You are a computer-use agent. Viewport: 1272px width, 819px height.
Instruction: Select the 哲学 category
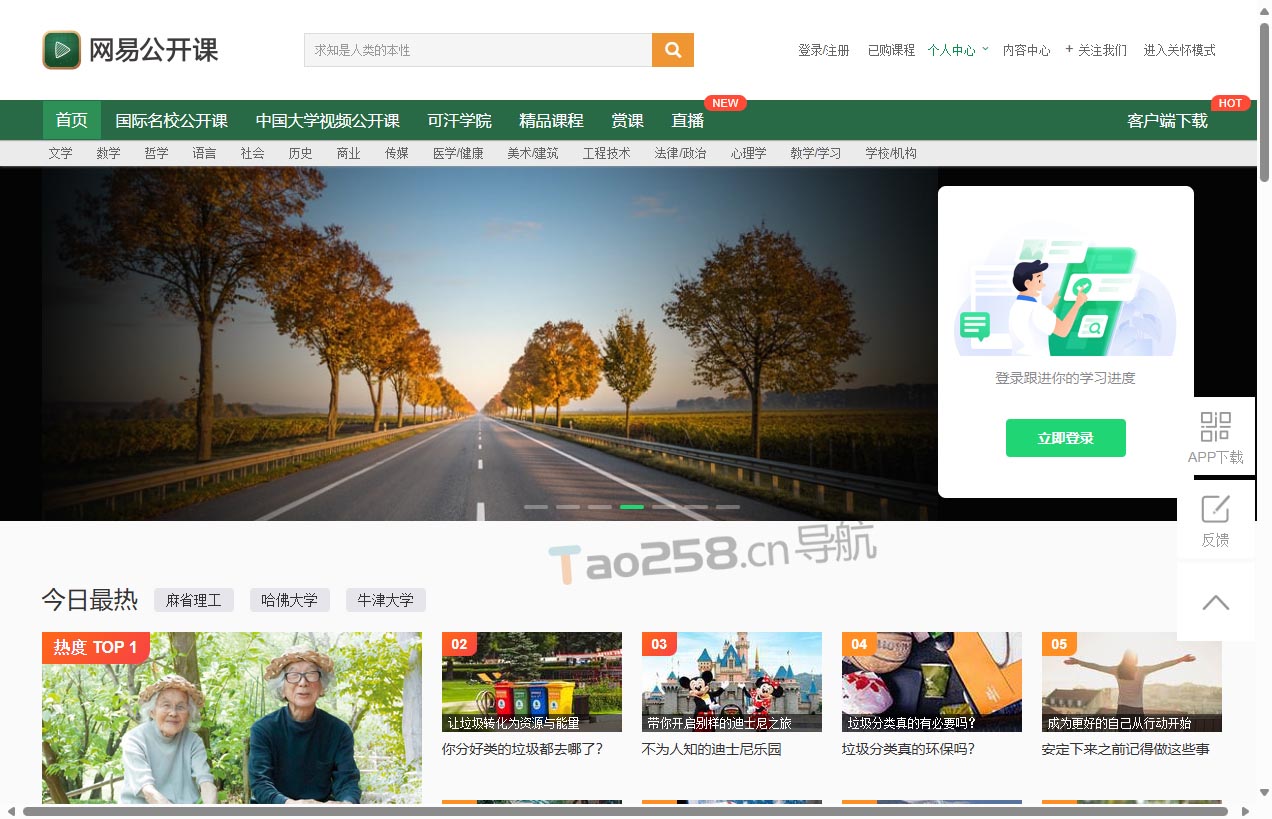156,153
